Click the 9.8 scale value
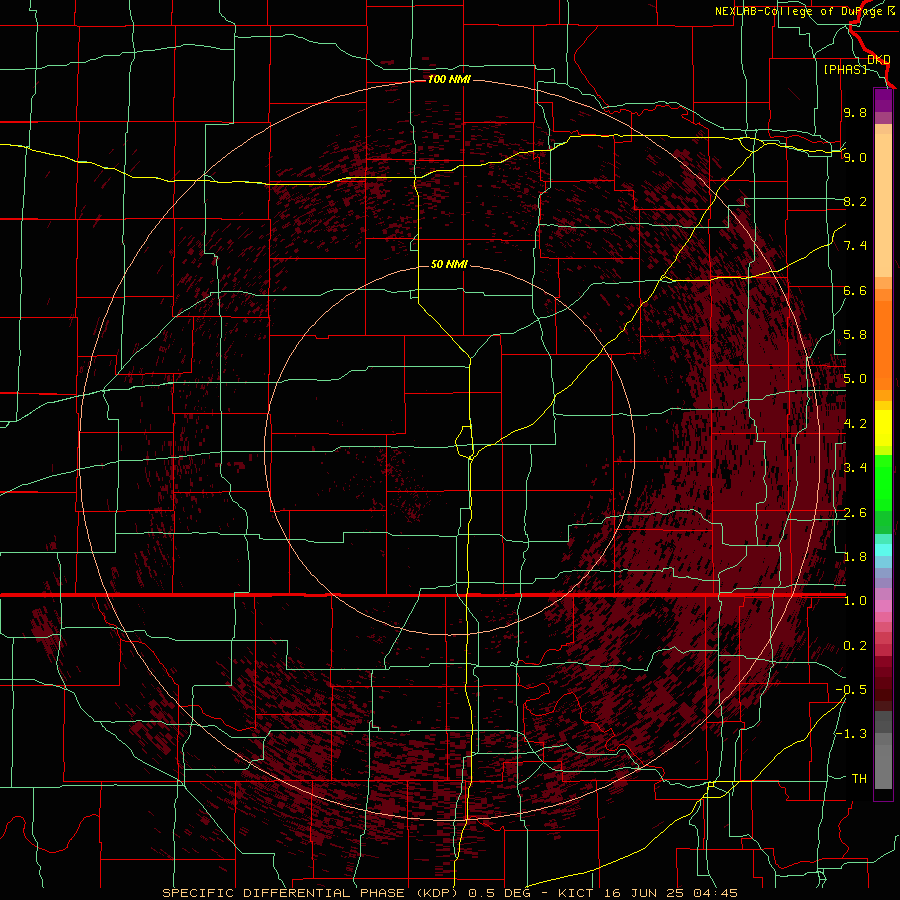 tap(855, 112)
